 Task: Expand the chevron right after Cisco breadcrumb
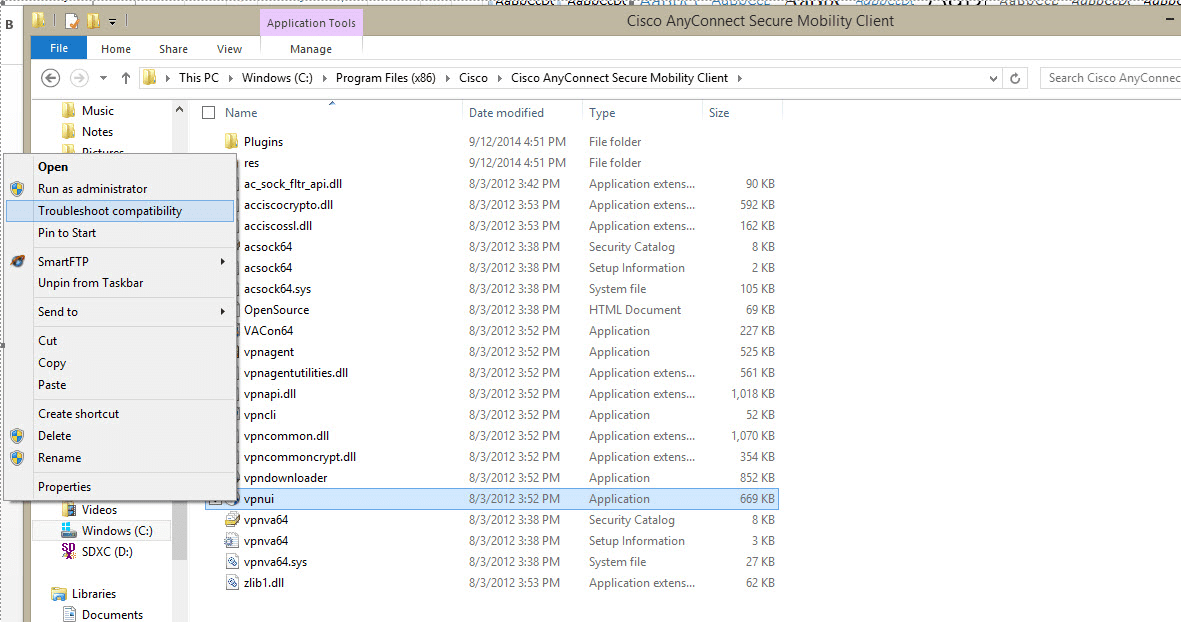click(499, 78)
